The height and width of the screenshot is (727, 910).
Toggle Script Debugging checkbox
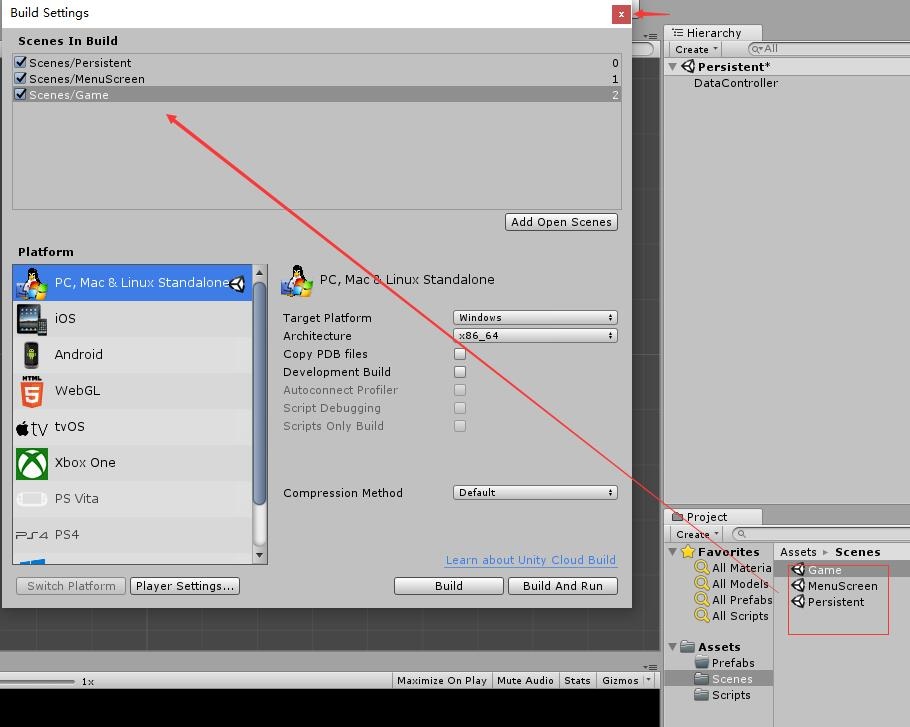pos(460,408)
